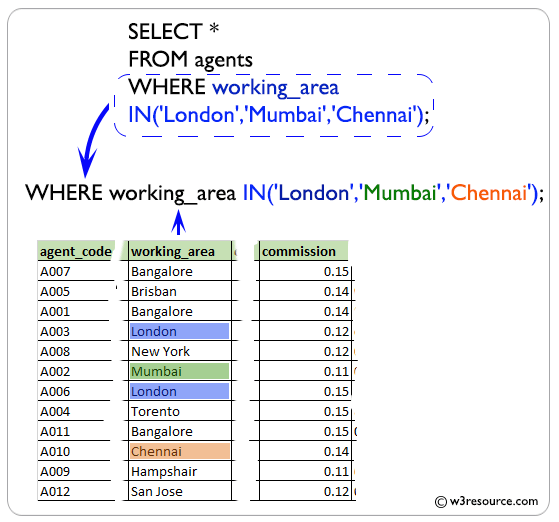
Task: Select the A006 agent code cell
Action: (76, 391)
